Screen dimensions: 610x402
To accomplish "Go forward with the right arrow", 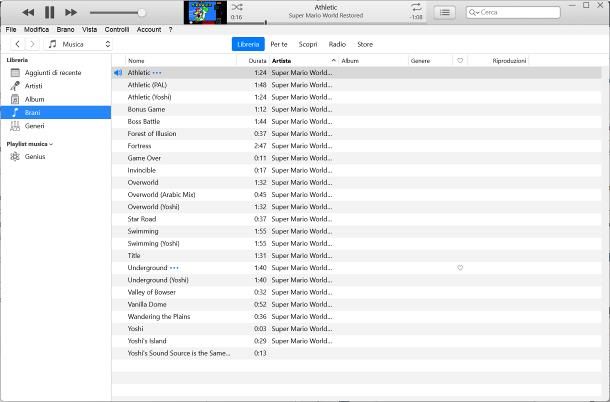I will click(32, 44).
